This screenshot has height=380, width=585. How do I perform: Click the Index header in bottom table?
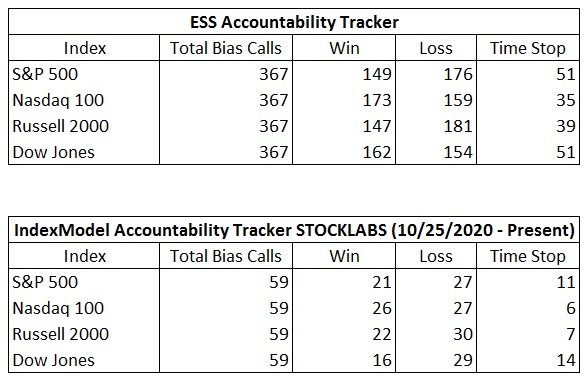85,256
